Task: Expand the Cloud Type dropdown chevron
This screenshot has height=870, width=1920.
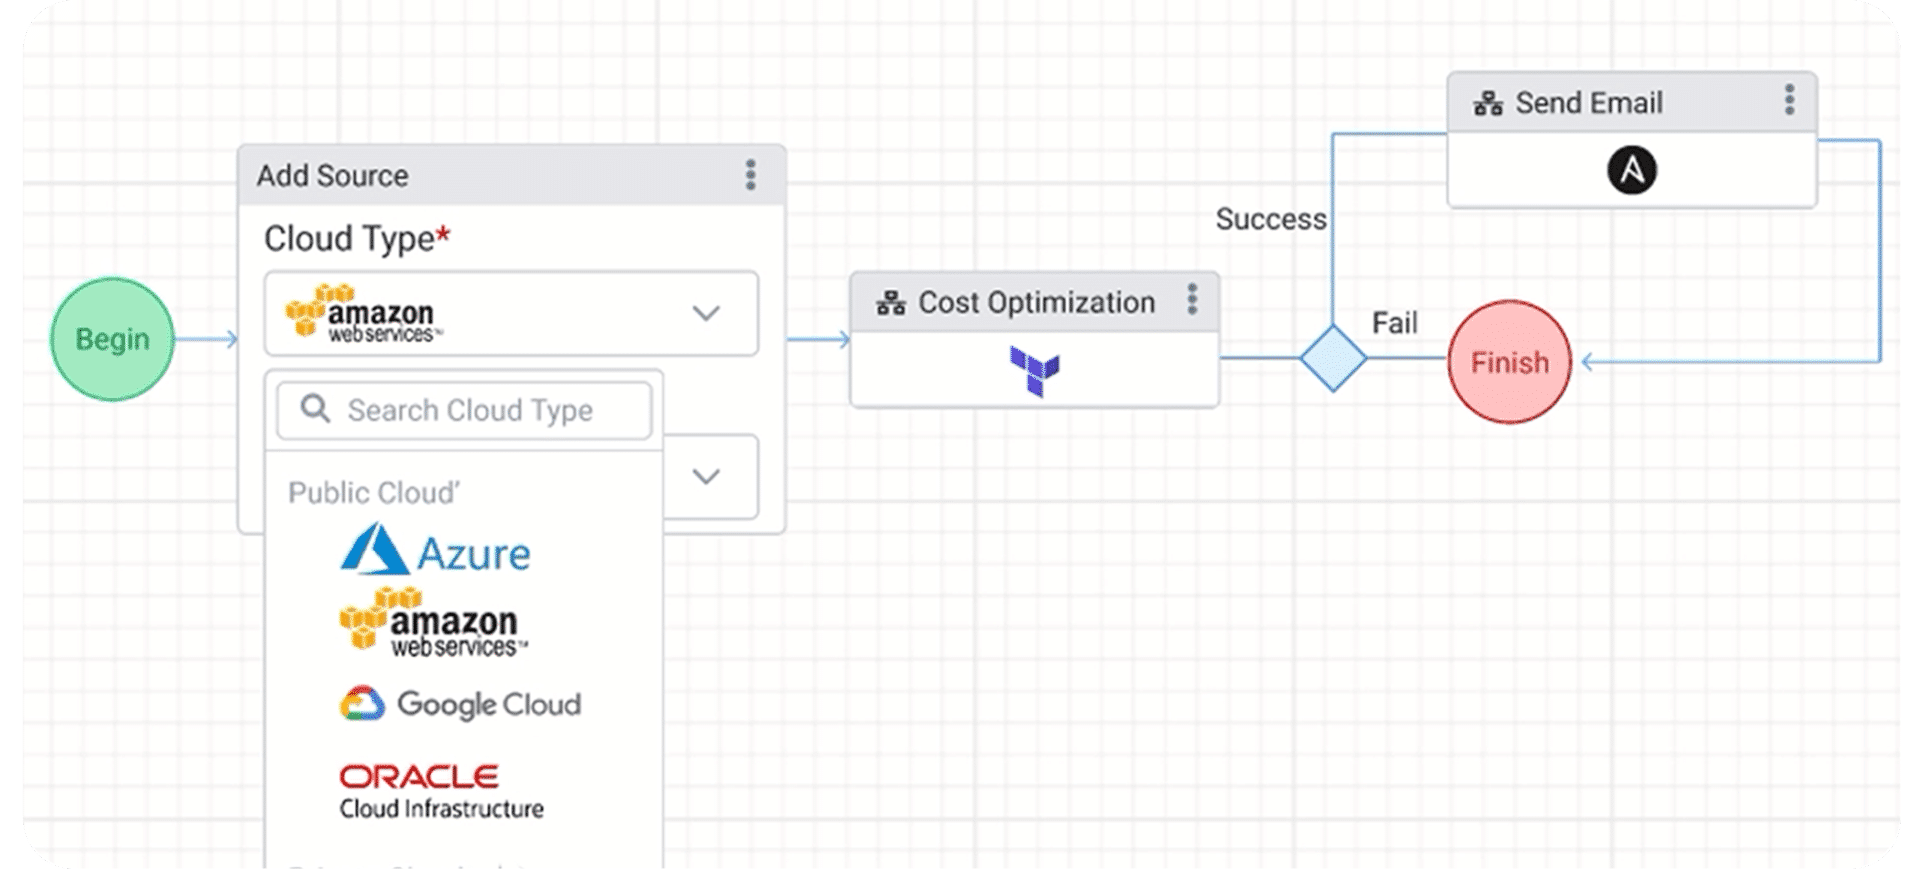Action: point(706,313)
